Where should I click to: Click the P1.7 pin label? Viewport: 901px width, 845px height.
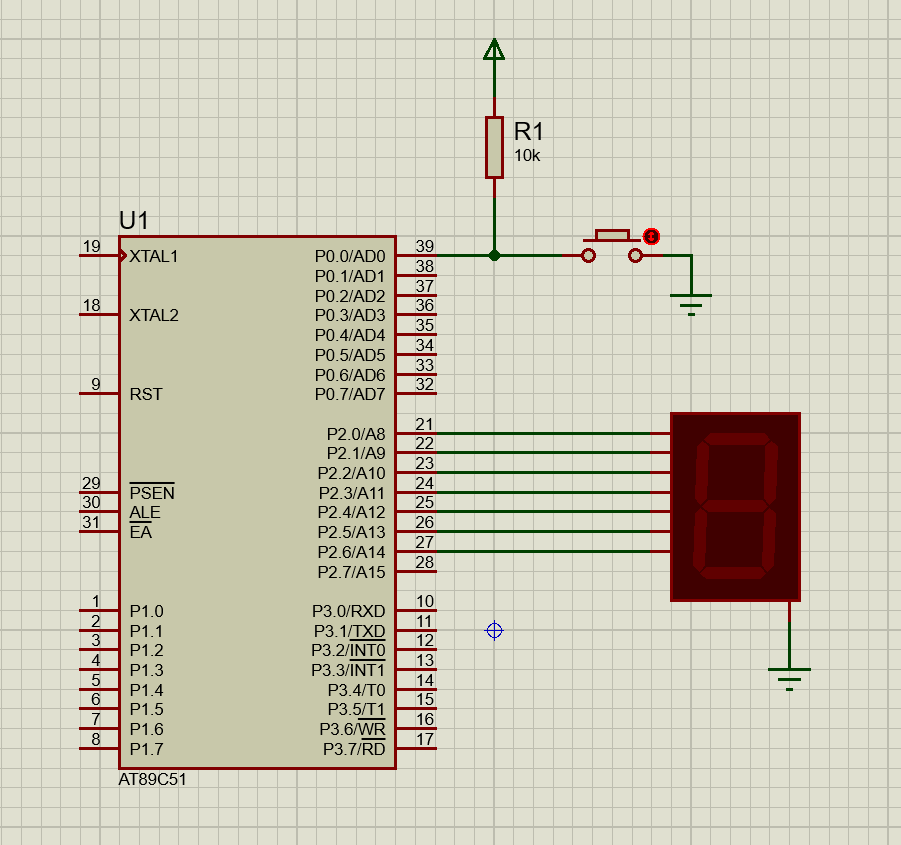pos(147,749)
